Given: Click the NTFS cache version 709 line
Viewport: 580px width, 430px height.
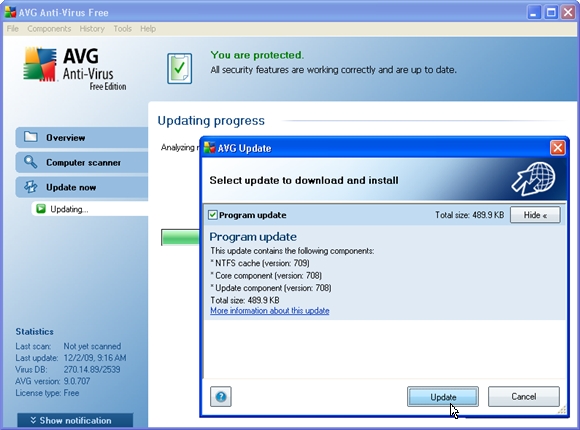Looking at the screenshot, I should click(260, 263).
